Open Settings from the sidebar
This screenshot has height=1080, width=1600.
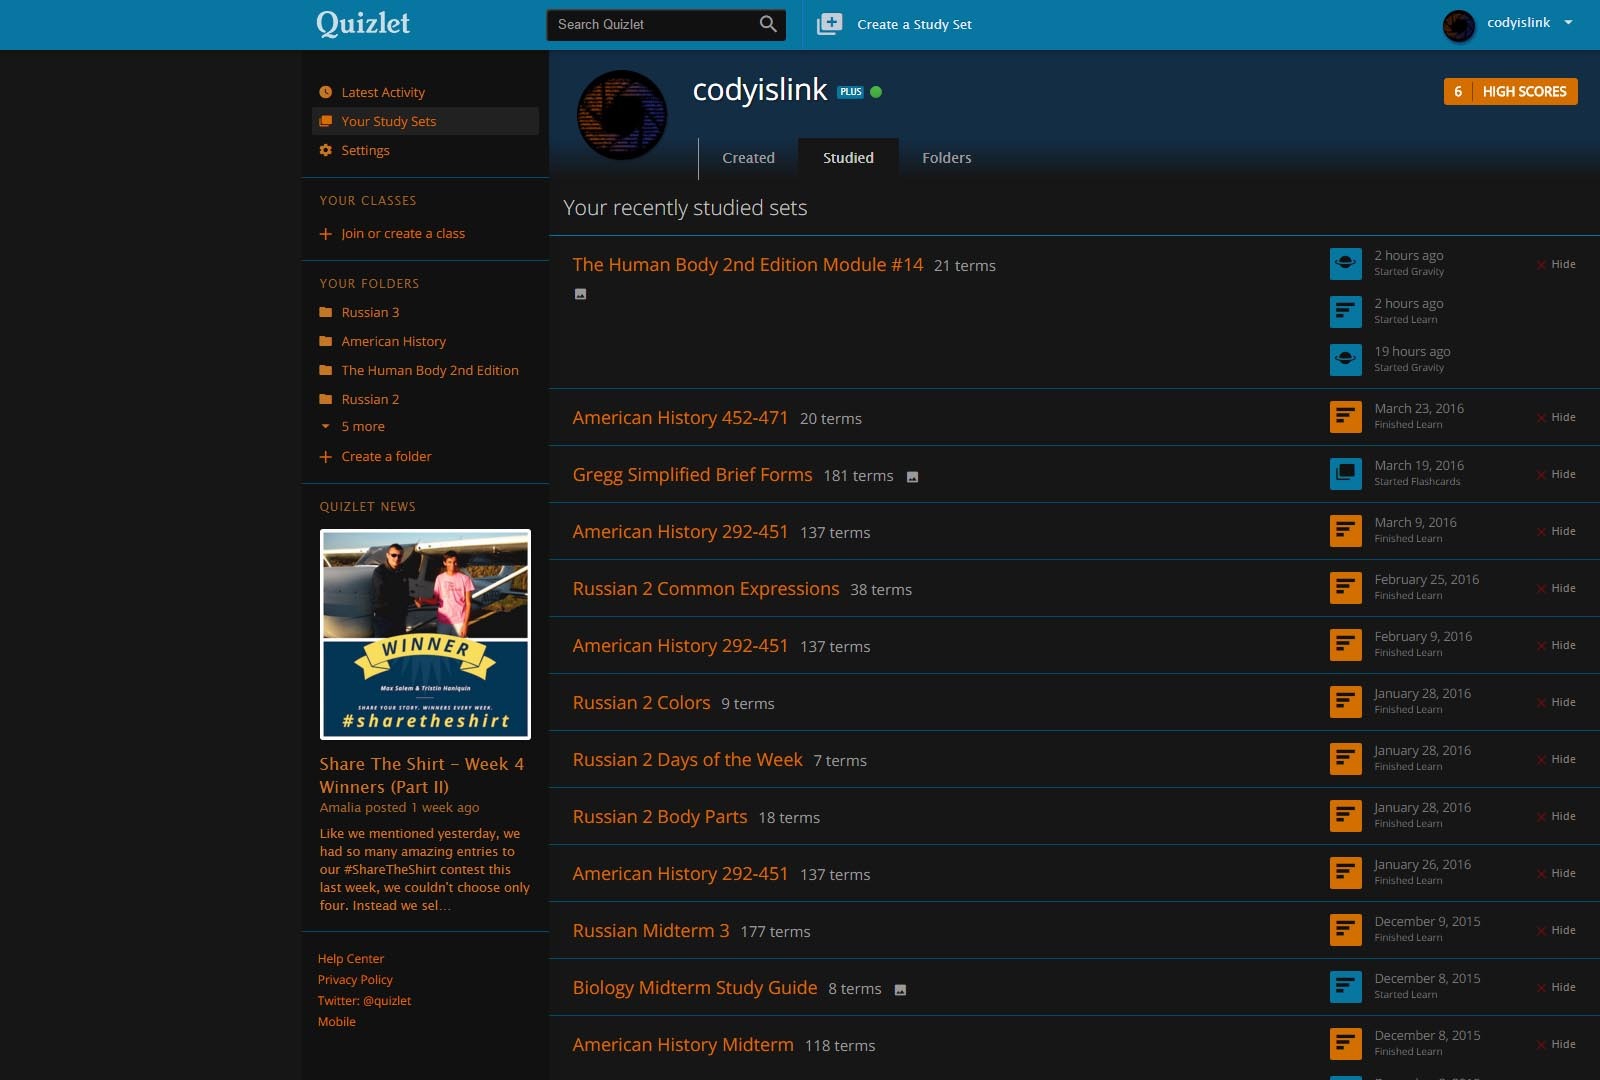click(365, 150)
